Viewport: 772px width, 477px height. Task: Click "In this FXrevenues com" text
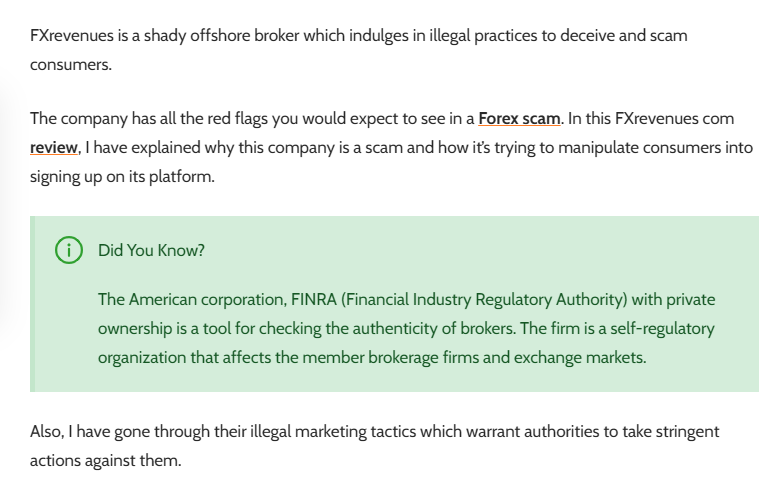coord(651,119)
